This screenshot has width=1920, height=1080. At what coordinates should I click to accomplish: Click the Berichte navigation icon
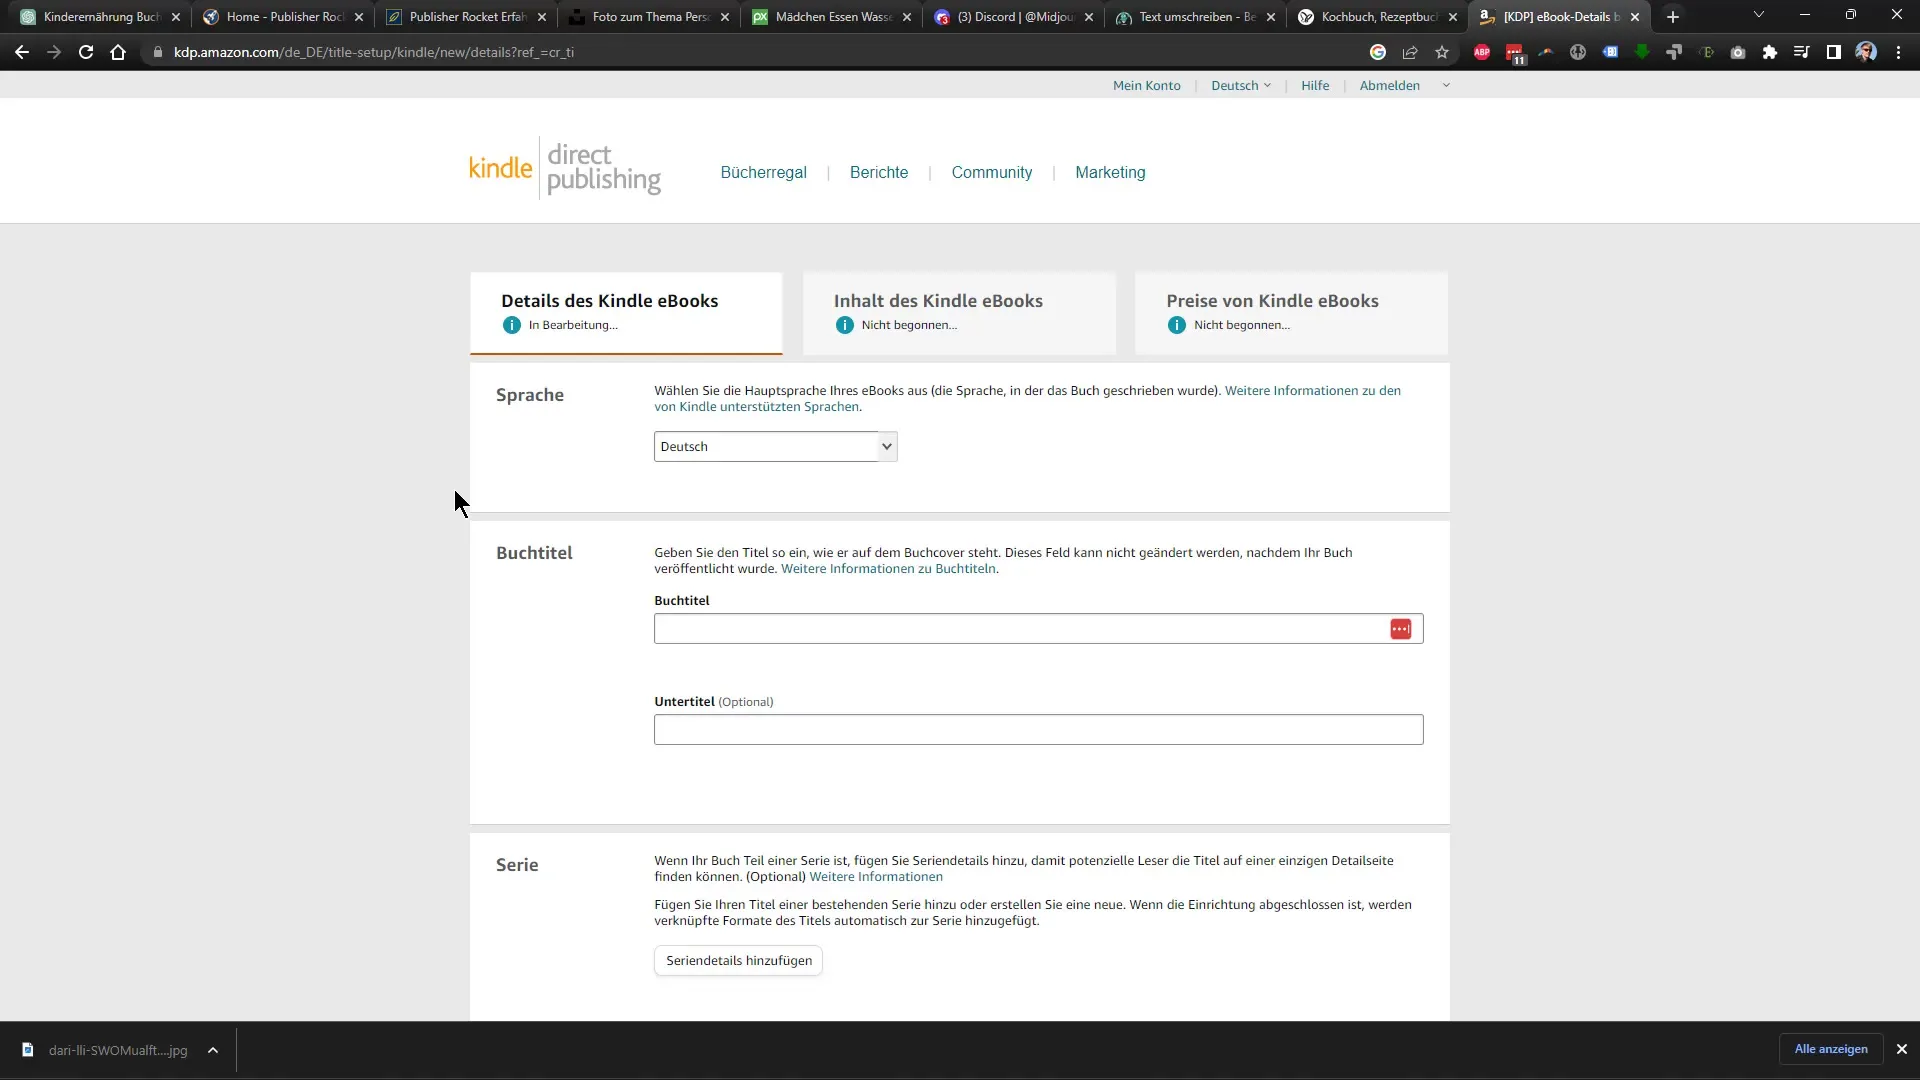(878, 173)
